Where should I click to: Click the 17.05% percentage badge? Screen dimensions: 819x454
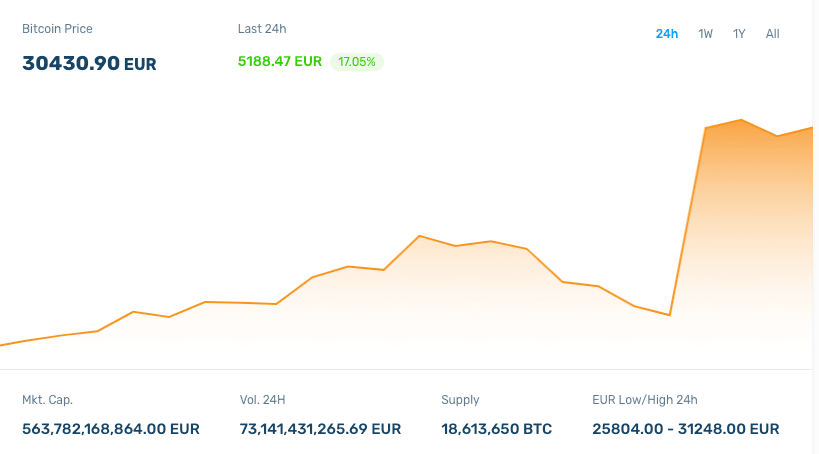pos(357,62)
